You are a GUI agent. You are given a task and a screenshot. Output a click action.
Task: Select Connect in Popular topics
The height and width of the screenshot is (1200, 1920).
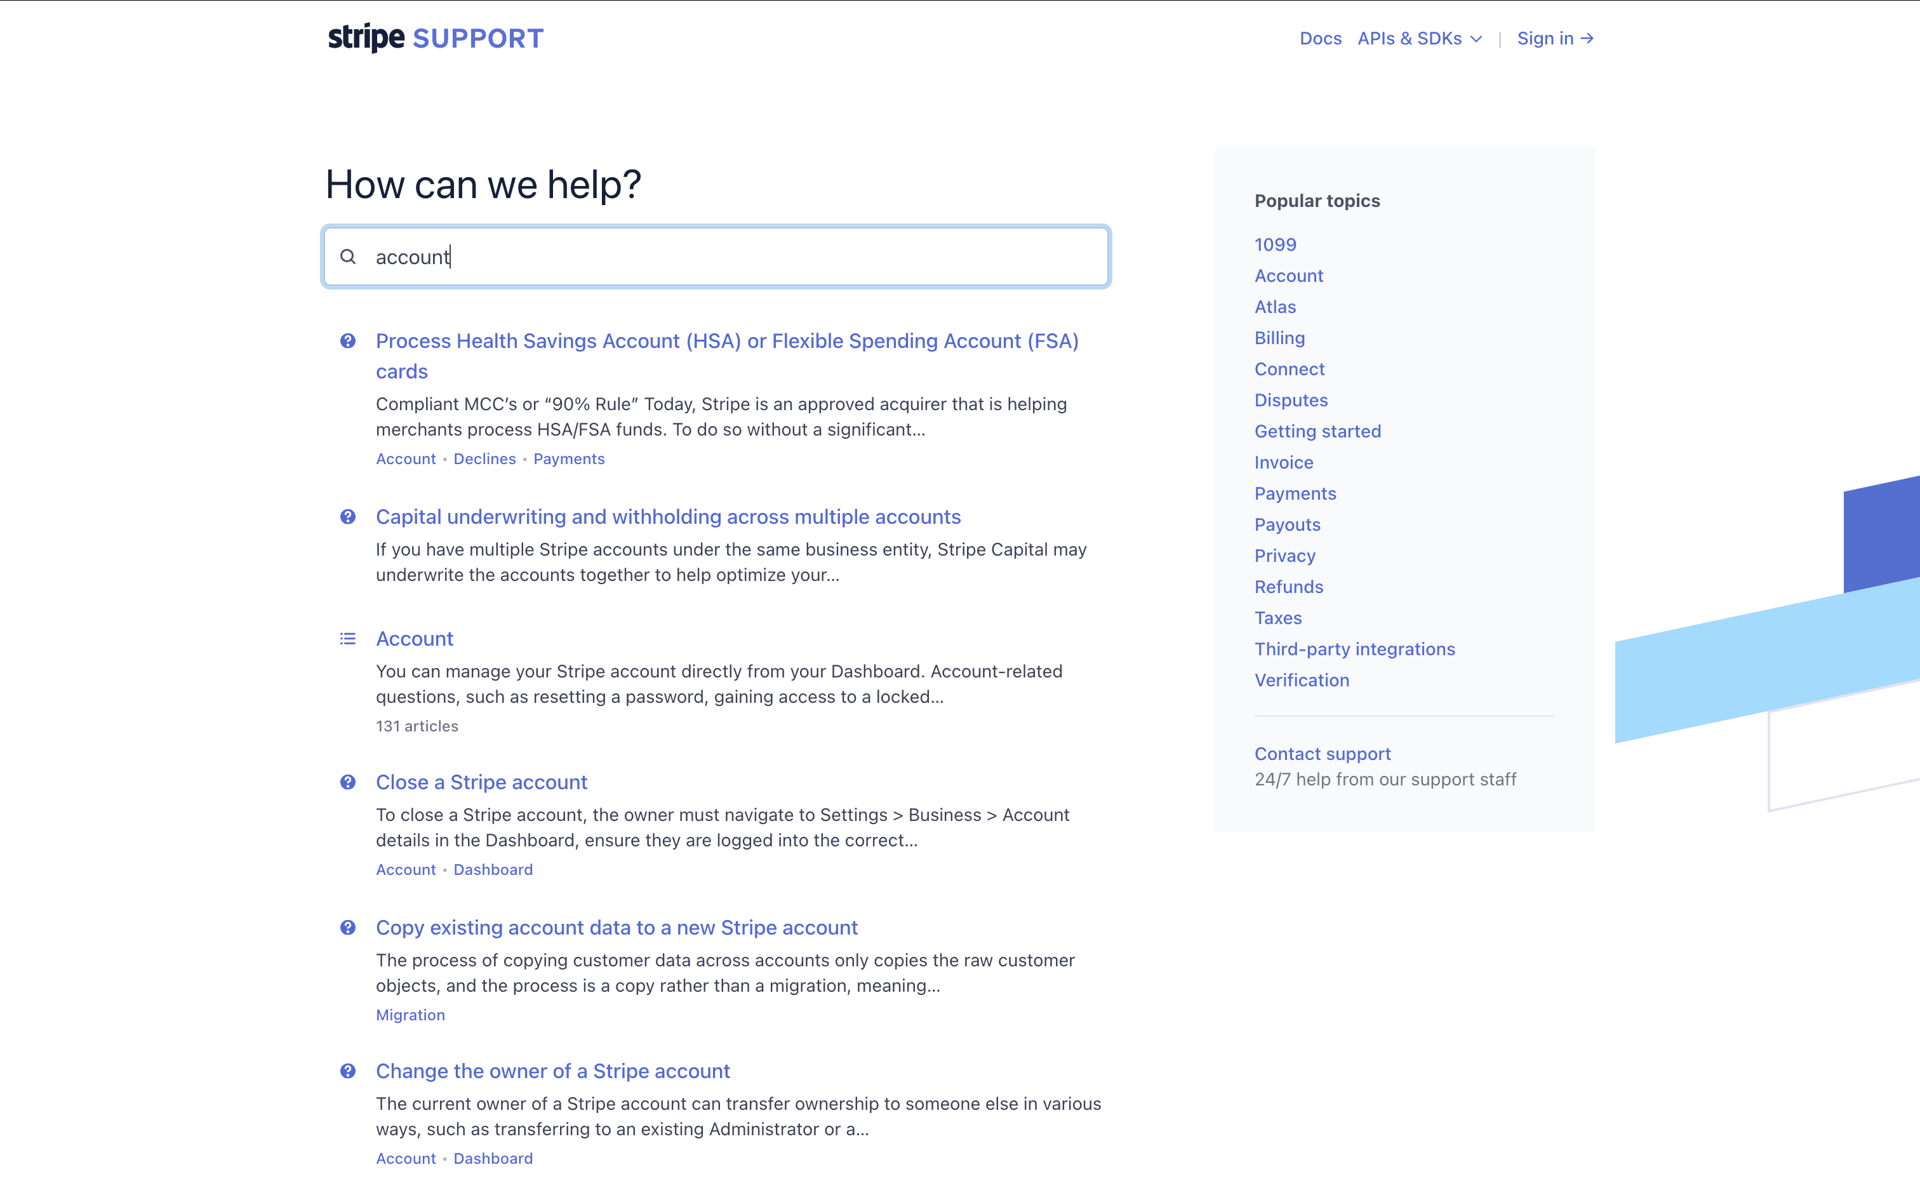click(1289, 369)
